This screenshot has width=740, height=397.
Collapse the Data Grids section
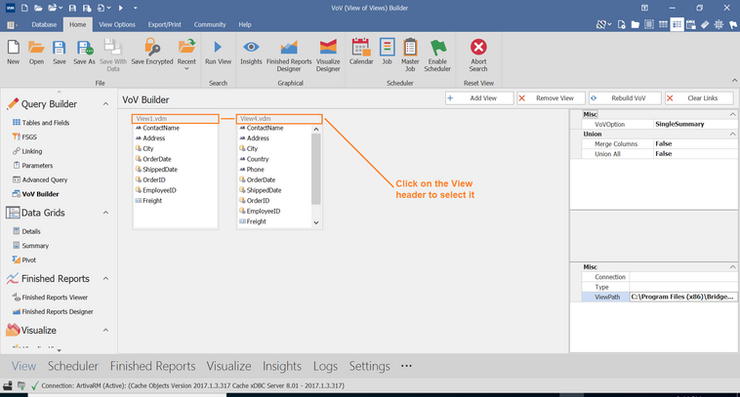(x=106, y=213)
